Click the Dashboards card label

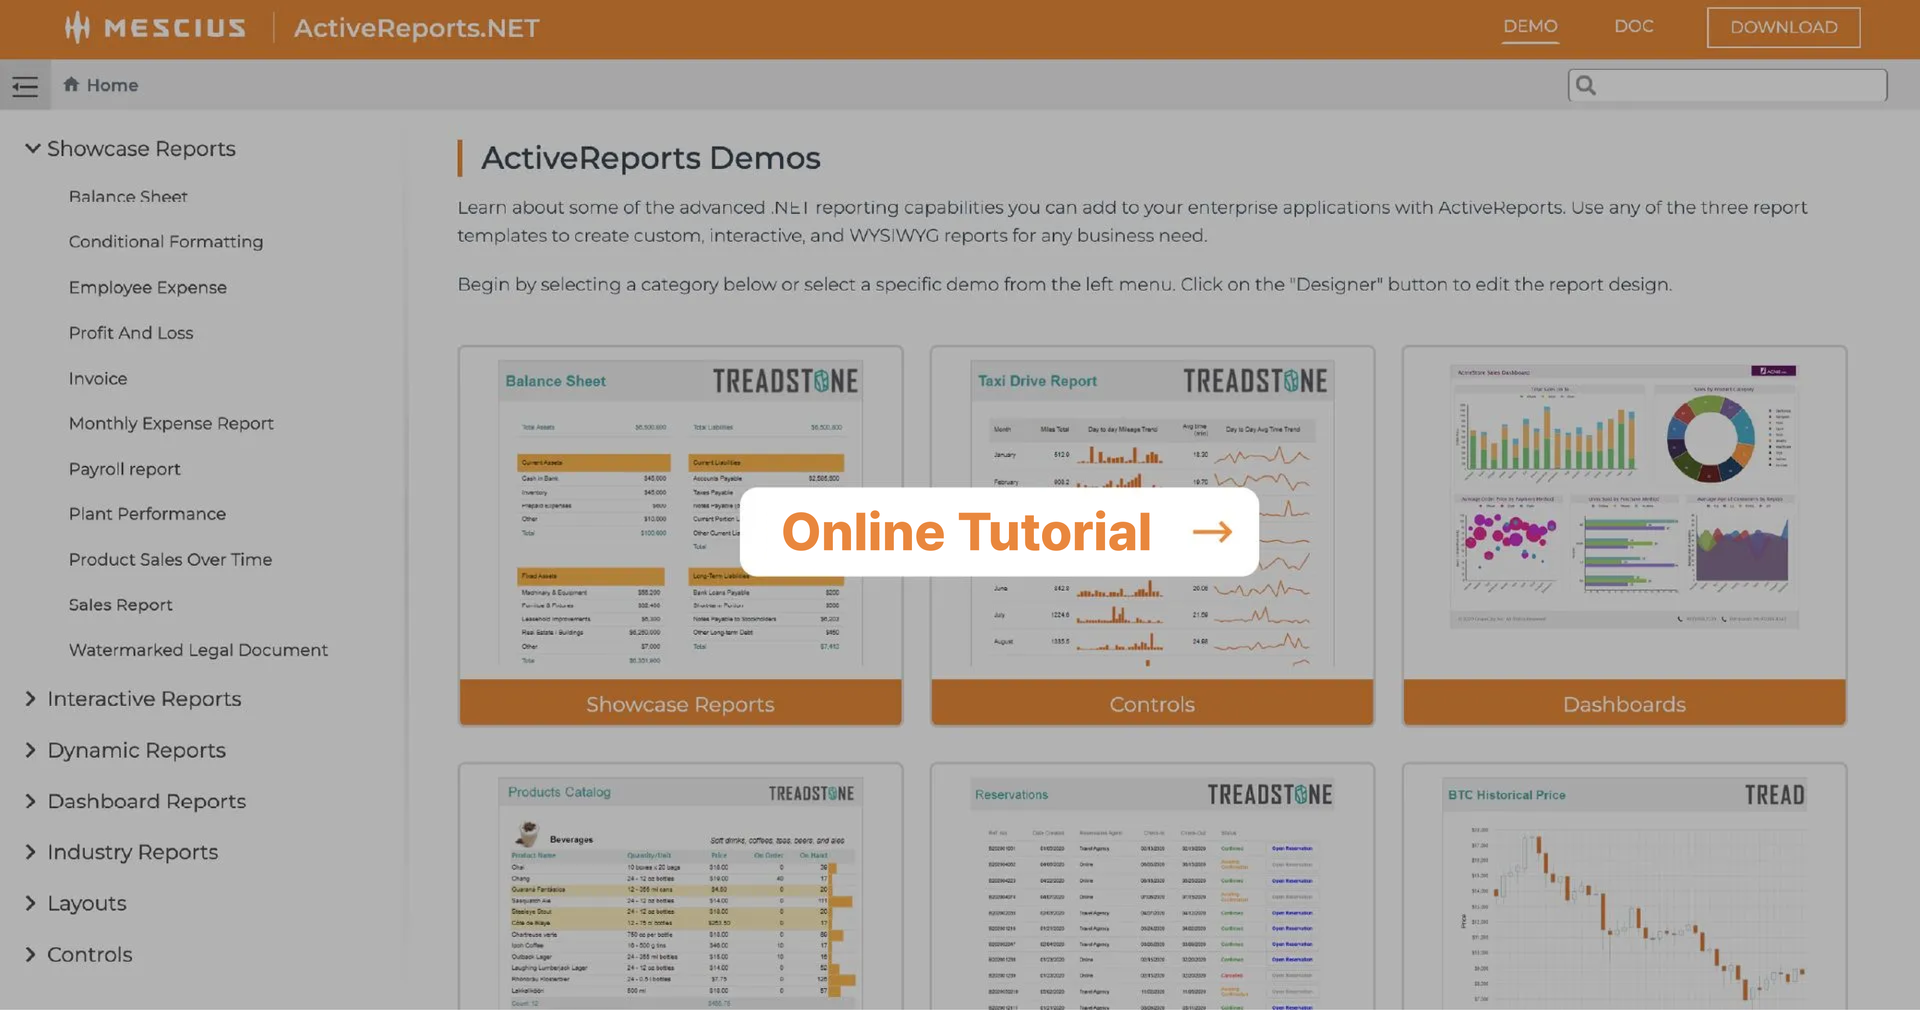point(1624,704)
